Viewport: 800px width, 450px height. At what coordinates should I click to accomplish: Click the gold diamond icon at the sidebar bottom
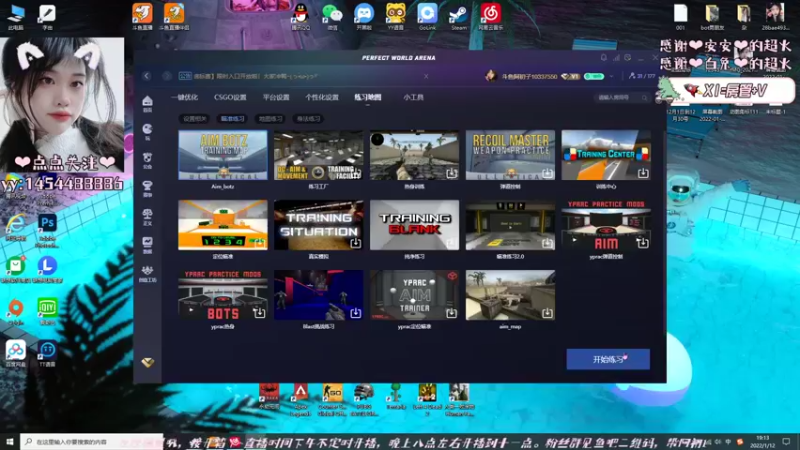pyautogui.click(x=147, y=362)
